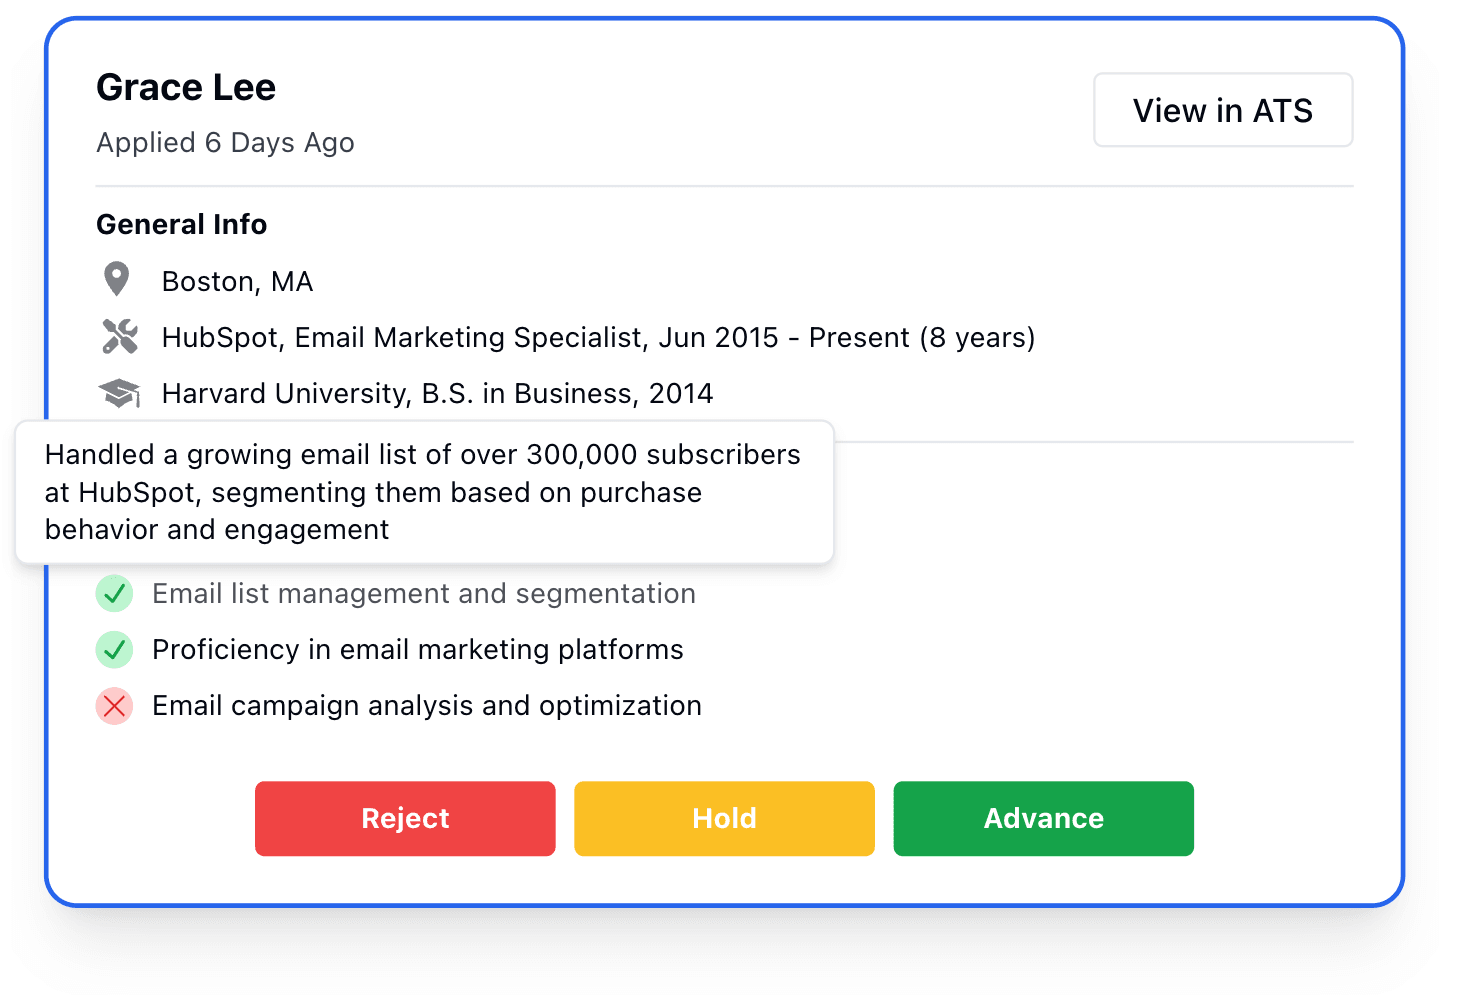Image resolution: width=1457 pixels, height=995 pixels.
Task: Reject the candidate Grace Lee
Action: (405, 818)
